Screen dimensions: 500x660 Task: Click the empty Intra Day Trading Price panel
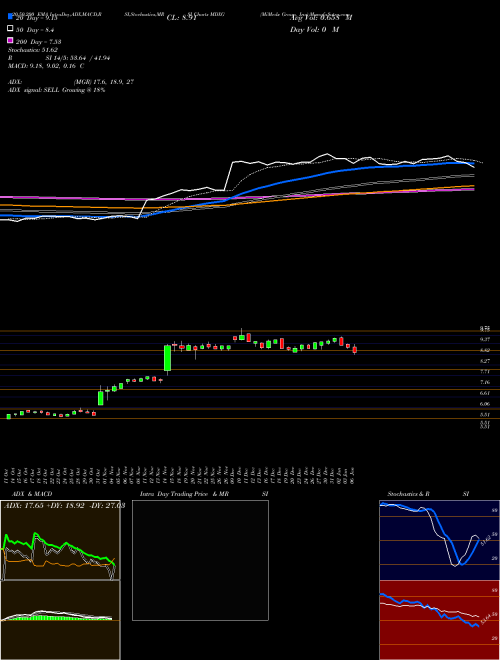click(x=200, y=560)
